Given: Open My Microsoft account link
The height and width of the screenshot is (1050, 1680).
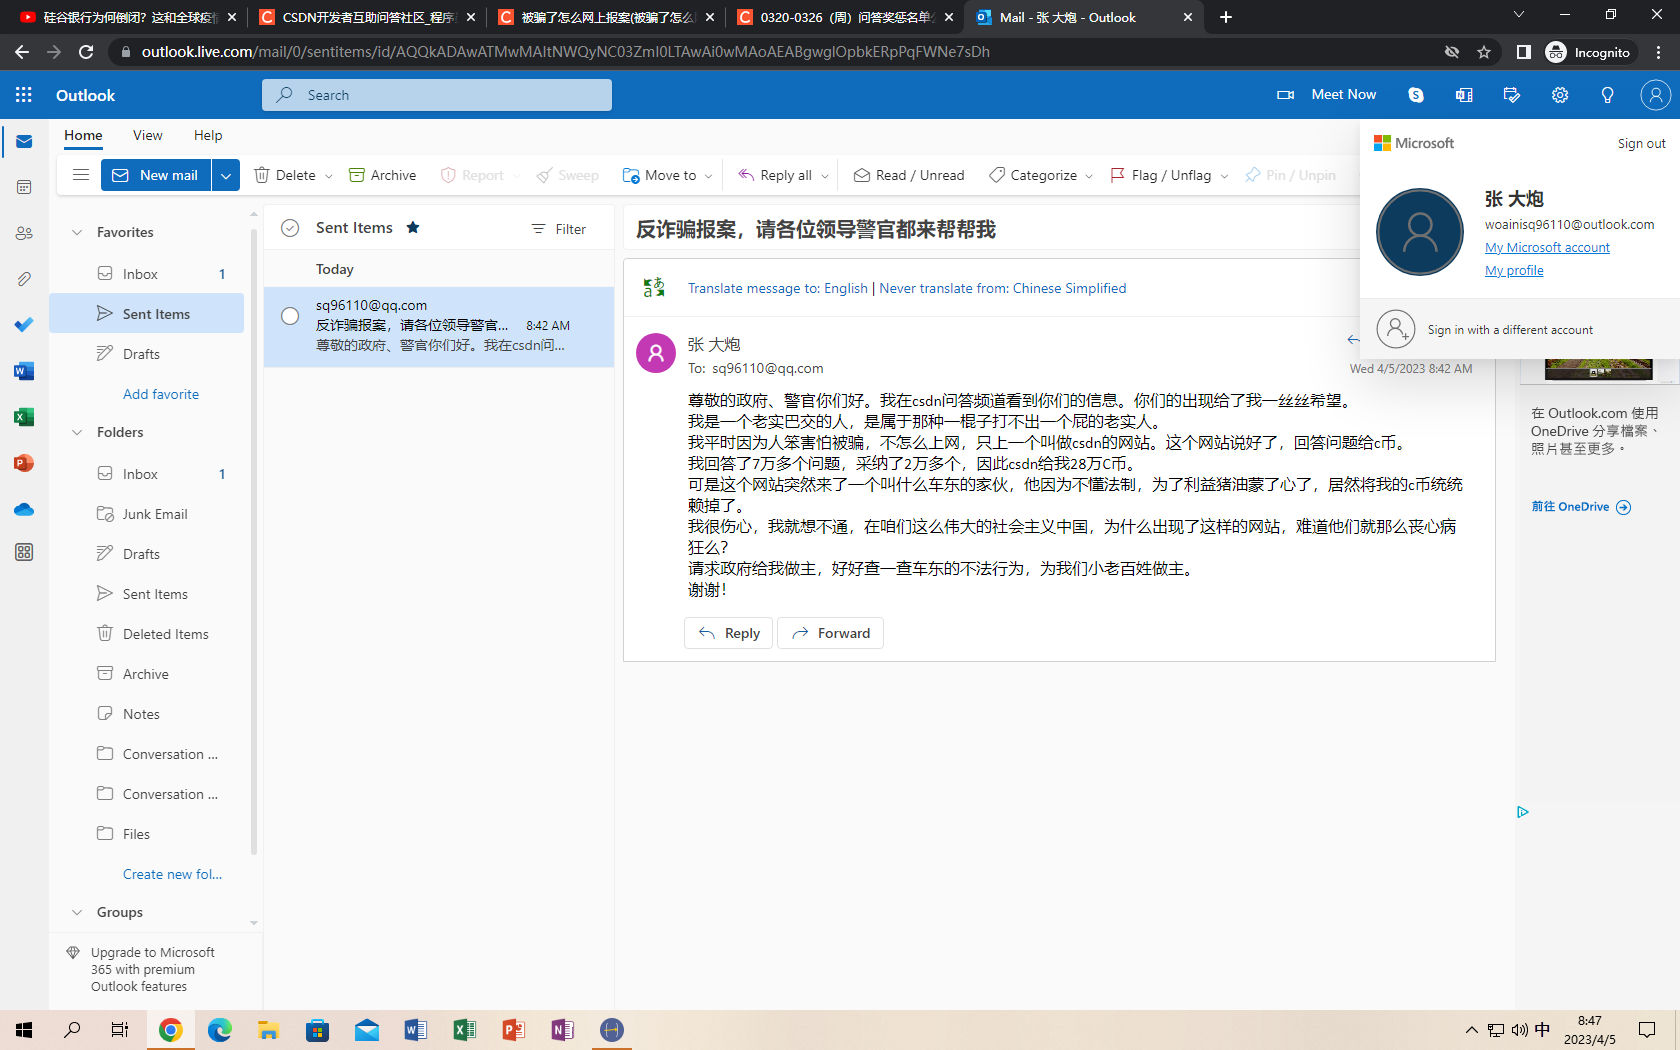Looking at the screenshot, I should (1547, 247).
